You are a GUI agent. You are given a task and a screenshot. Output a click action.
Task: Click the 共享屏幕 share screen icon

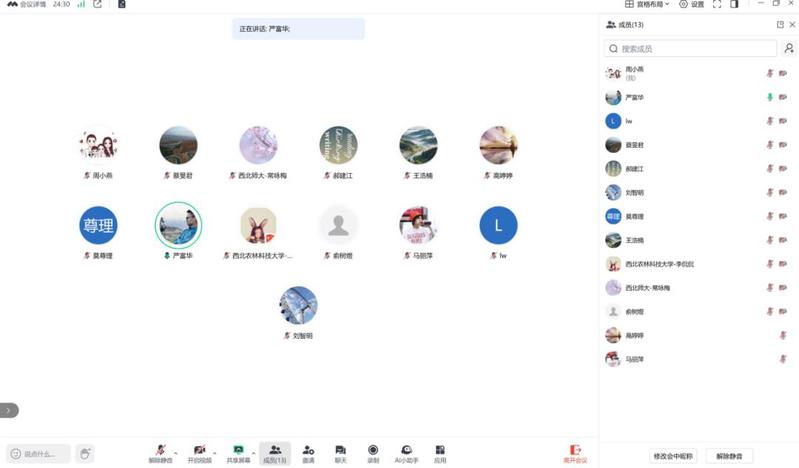(239, 452)
